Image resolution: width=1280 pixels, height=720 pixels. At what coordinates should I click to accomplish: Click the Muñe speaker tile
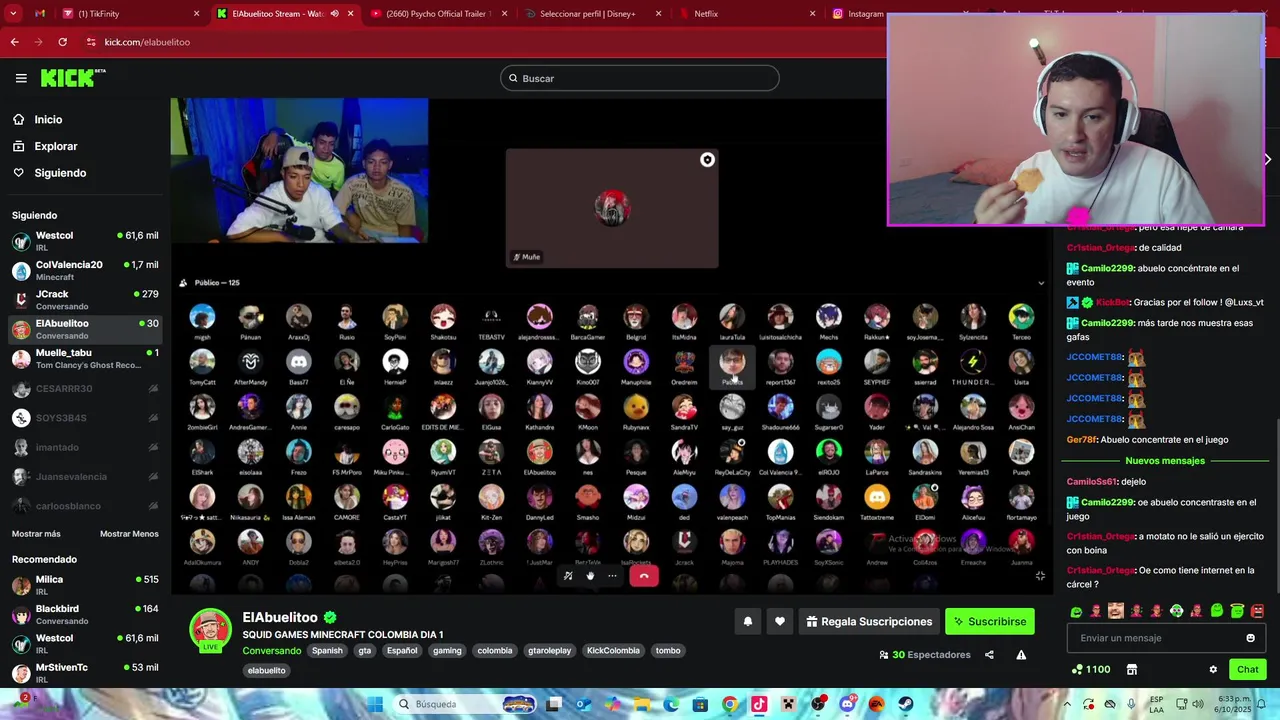coord(612,208)
